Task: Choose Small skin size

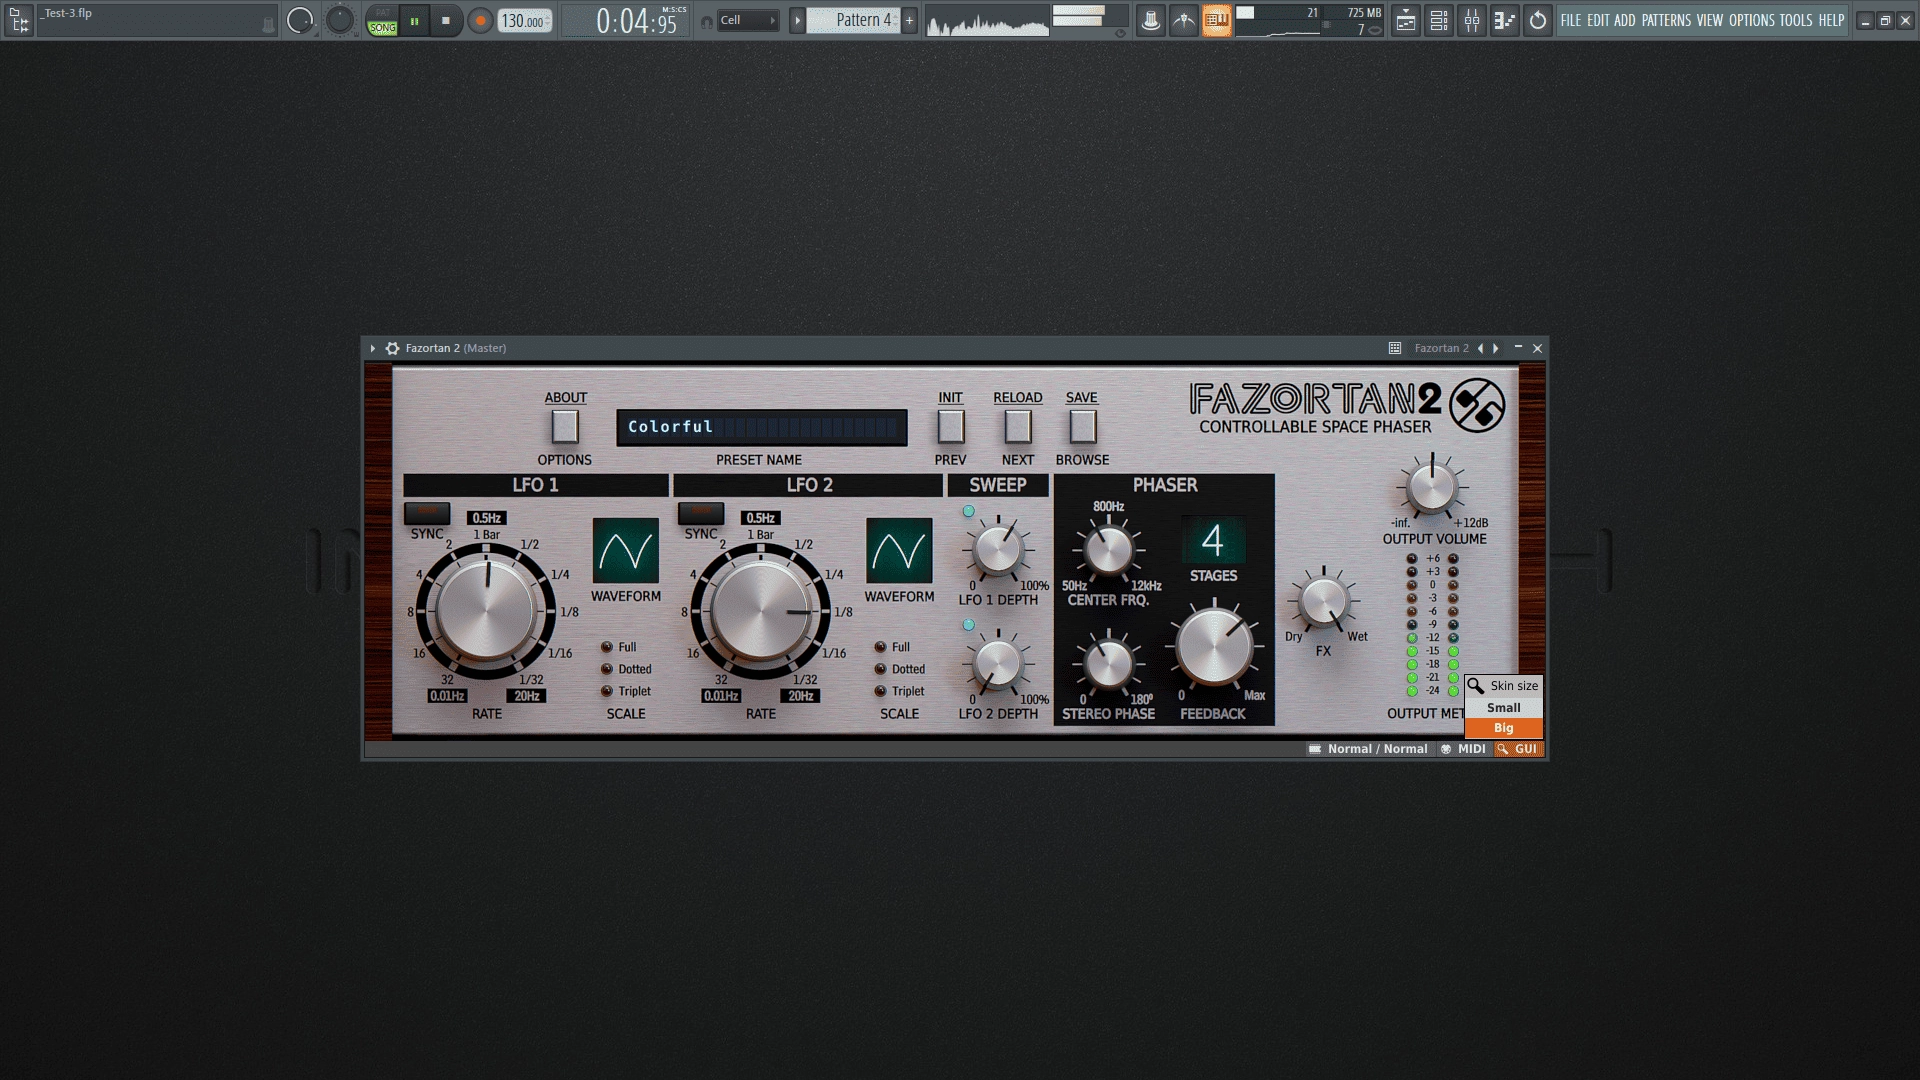Action: [1504, 707]
